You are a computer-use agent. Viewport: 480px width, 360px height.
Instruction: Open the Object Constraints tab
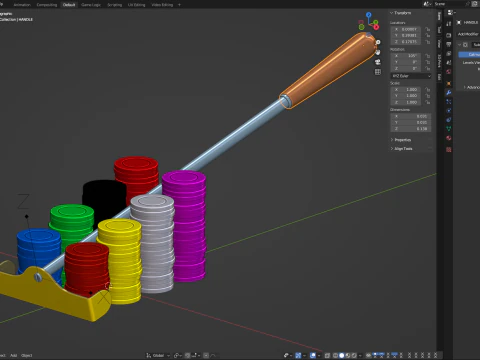(x=449, y=120)
